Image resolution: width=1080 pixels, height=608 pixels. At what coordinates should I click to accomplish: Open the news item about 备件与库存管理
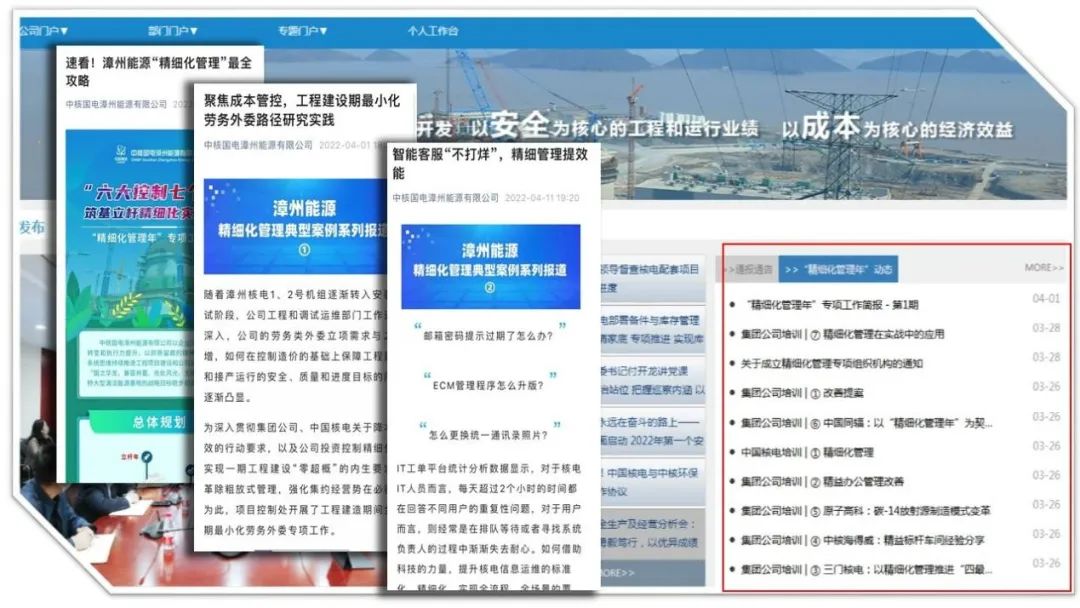coord(652,329)
